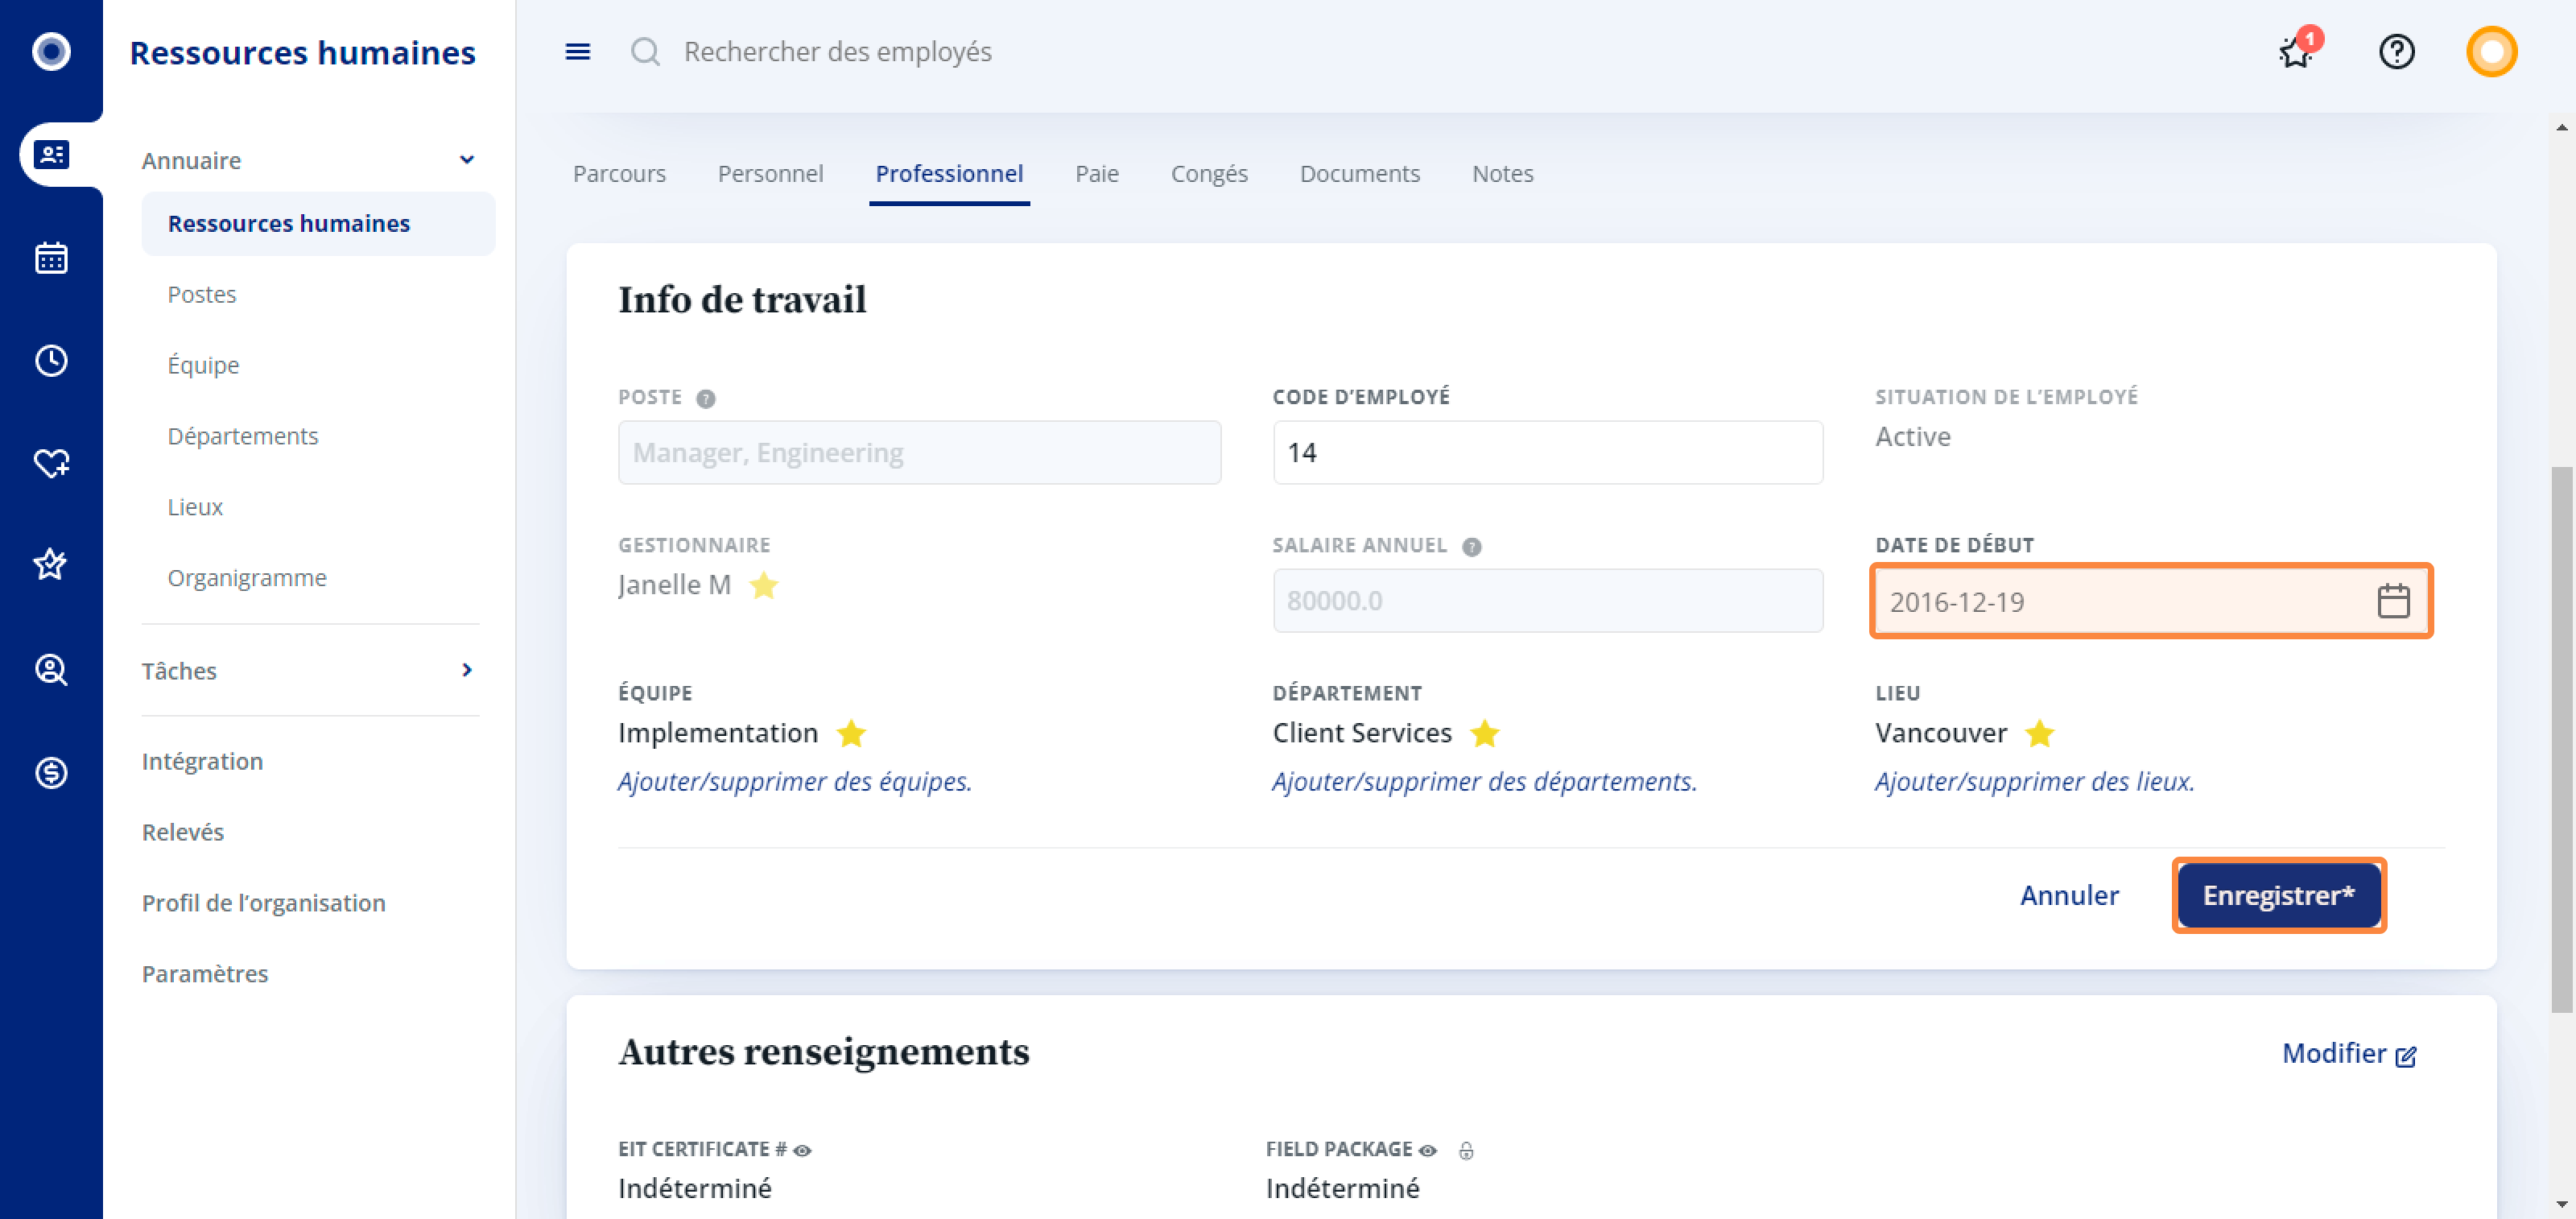Open the calendar sidebar icon
The width and height of the screenshot is (2576, 1219).
click(51, 258)
